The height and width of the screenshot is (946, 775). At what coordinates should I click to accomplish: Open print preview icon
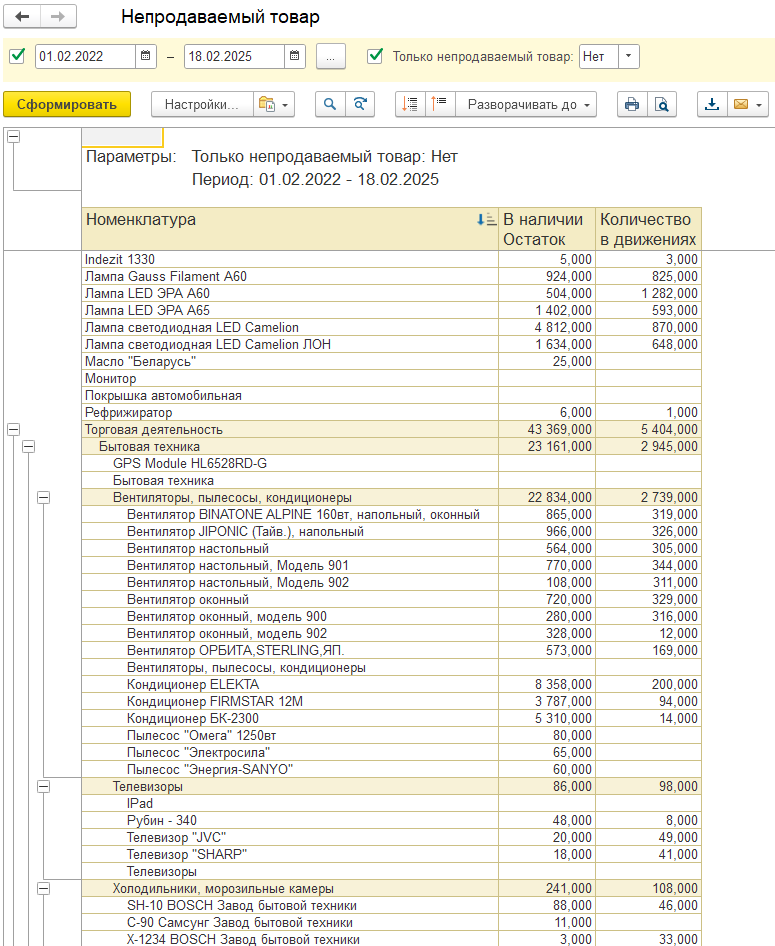pyautogui.click(x=661, y=104)
